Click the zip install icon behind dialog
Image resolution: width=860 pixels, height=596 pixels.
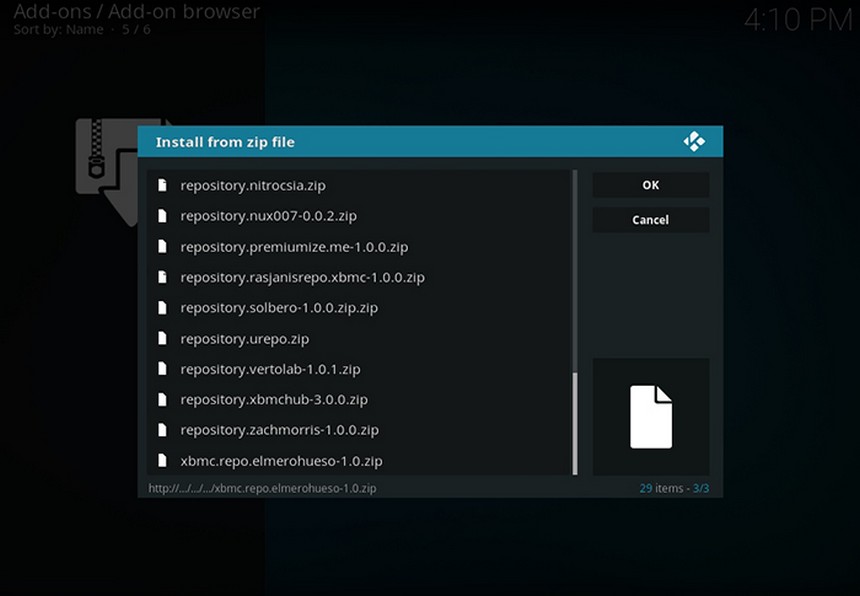[x=107, y=171]
